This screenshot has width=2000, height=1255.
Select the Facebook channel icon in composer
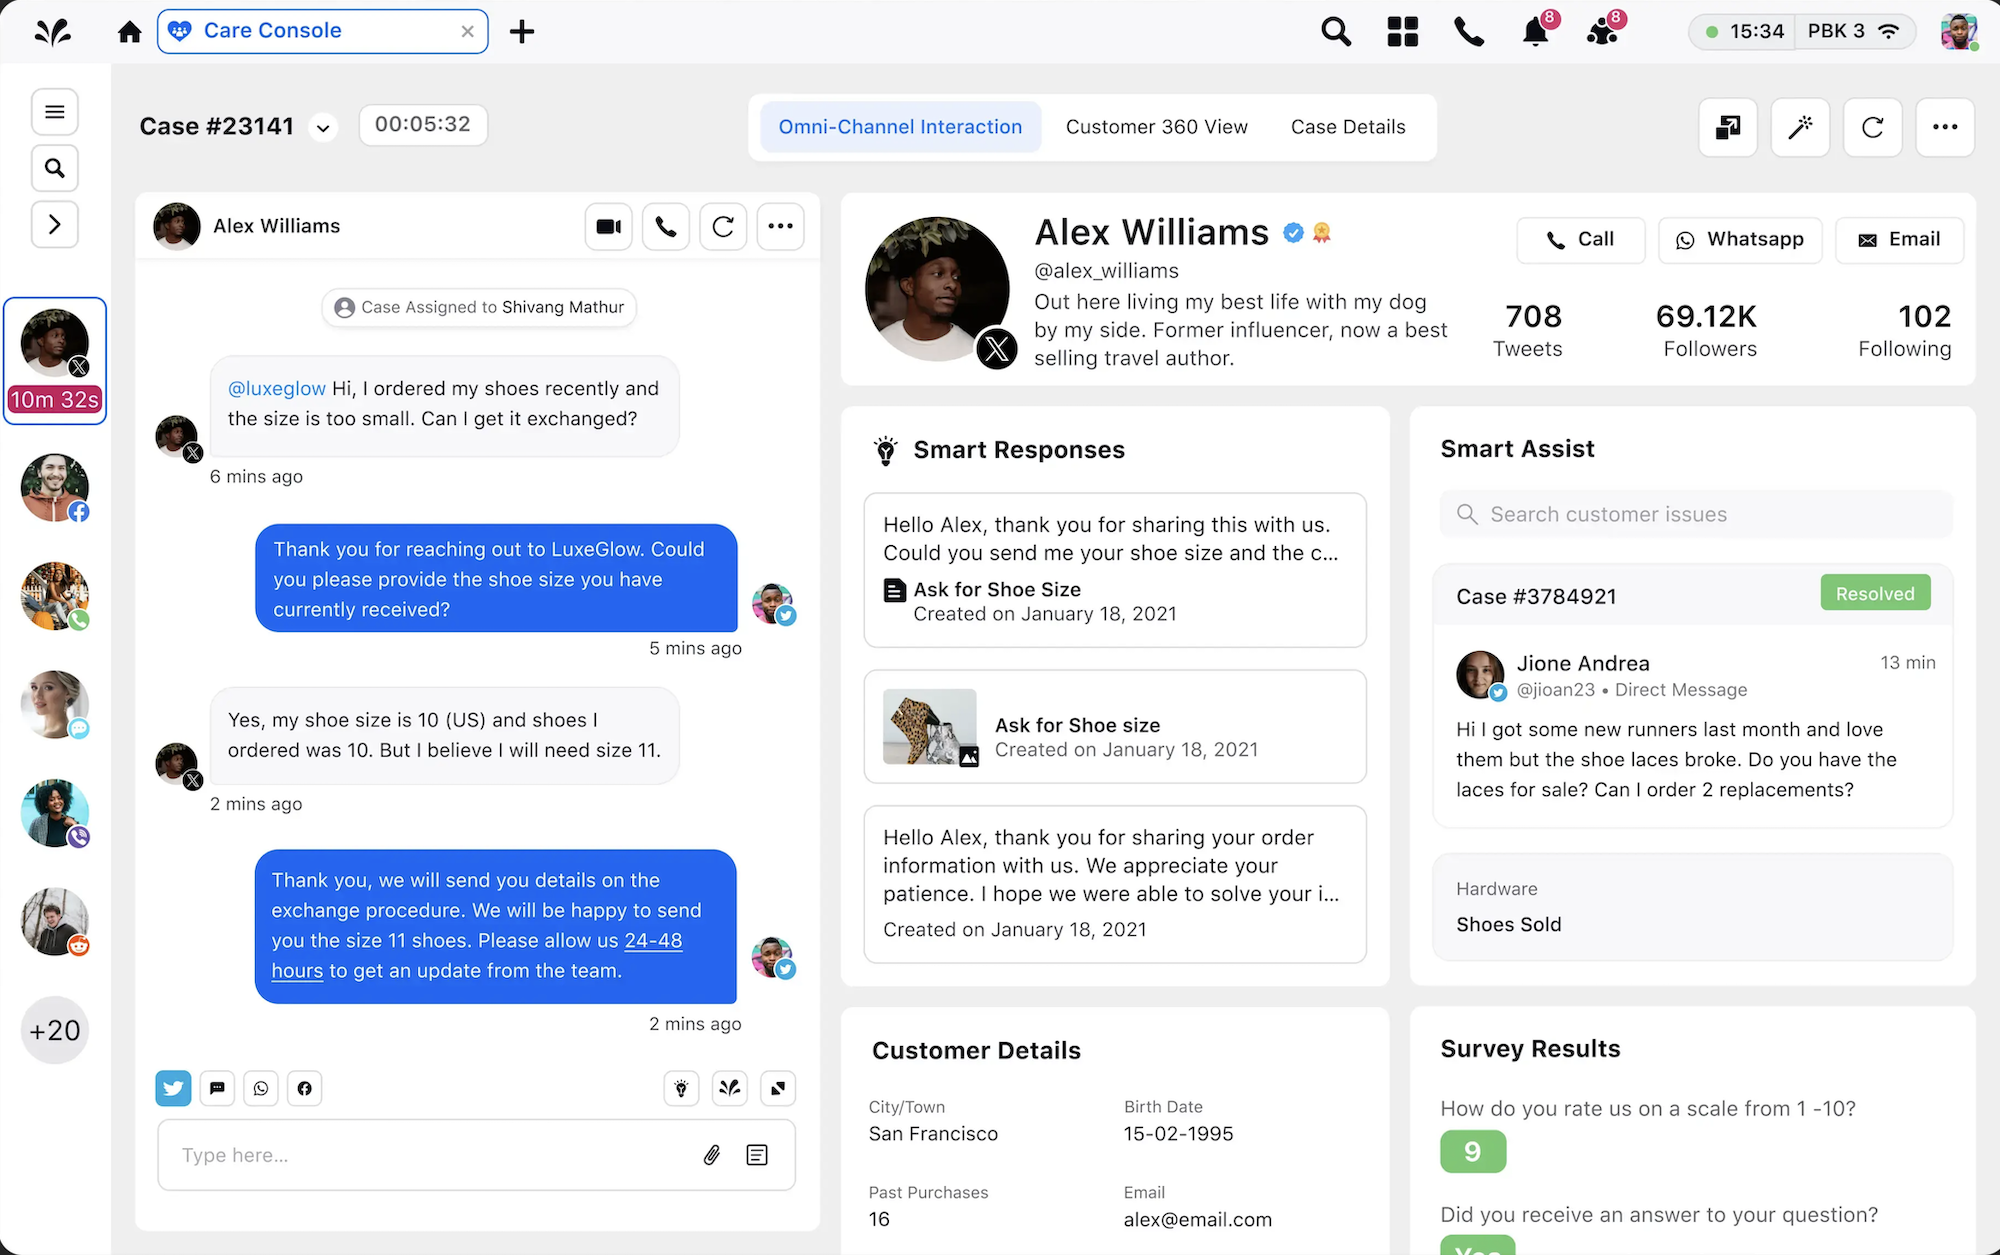click(303, 1089)
